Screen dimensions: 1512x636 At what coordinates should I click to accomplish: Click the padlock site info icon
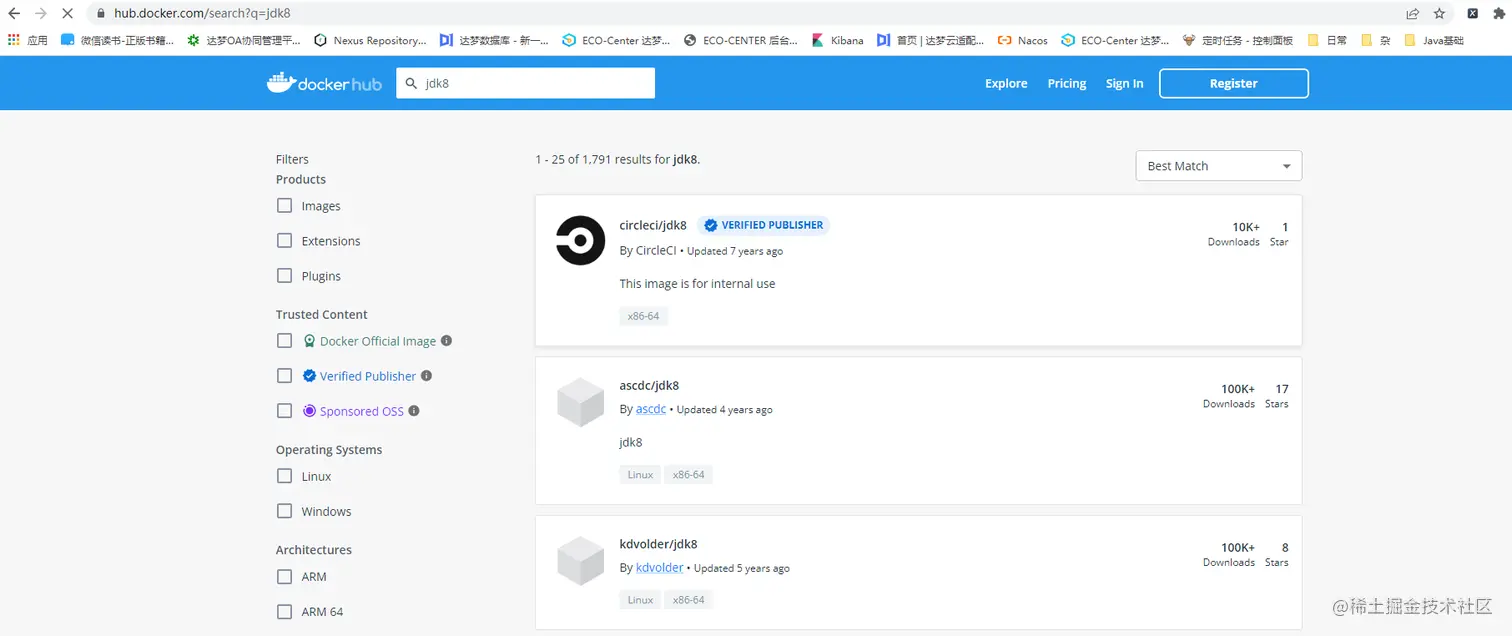coord(100,14)
